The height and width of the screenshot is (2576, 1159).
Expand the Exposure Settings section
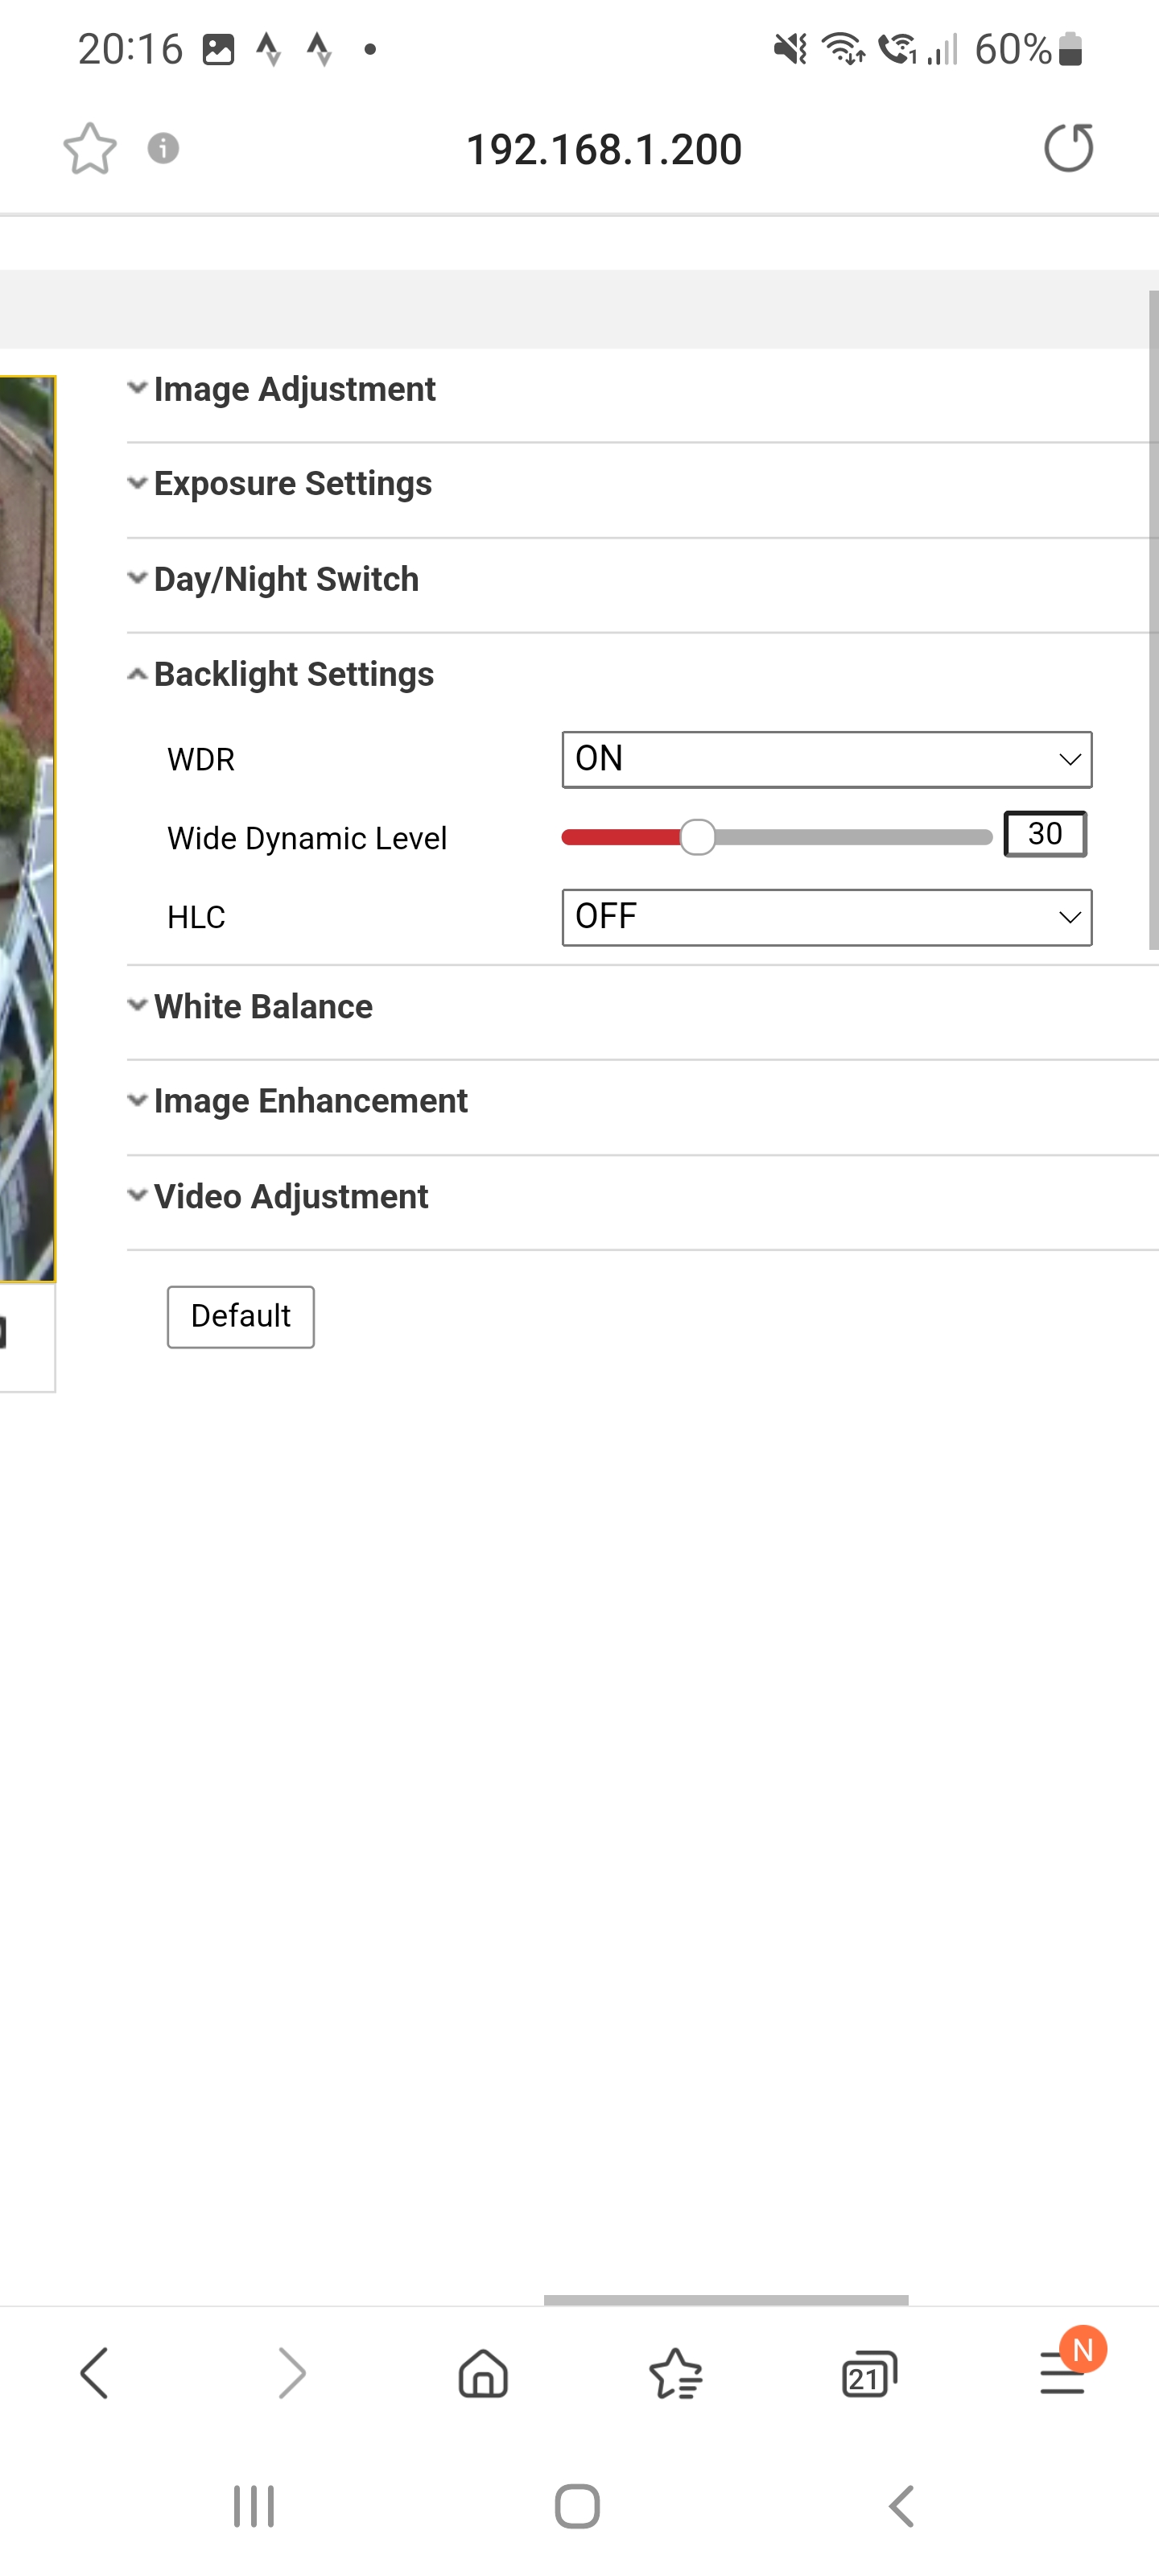[x=292, y=484]
